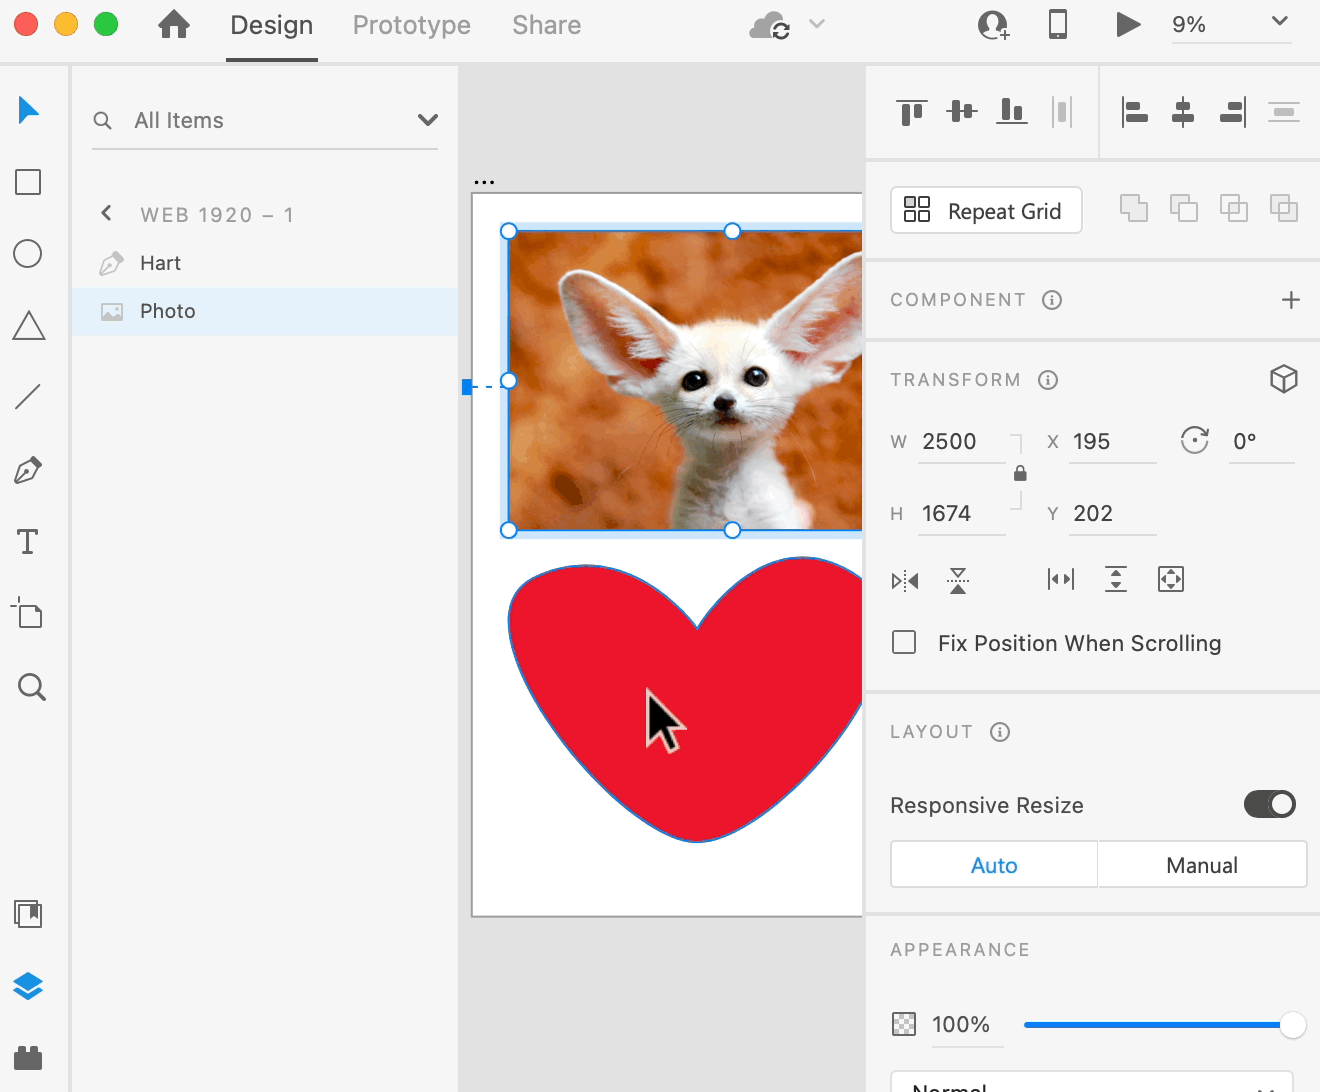This screenshot has width=1320, height=1092.
Task: Click the boolean Intersect operation icon
Action: click(1233, 208)
